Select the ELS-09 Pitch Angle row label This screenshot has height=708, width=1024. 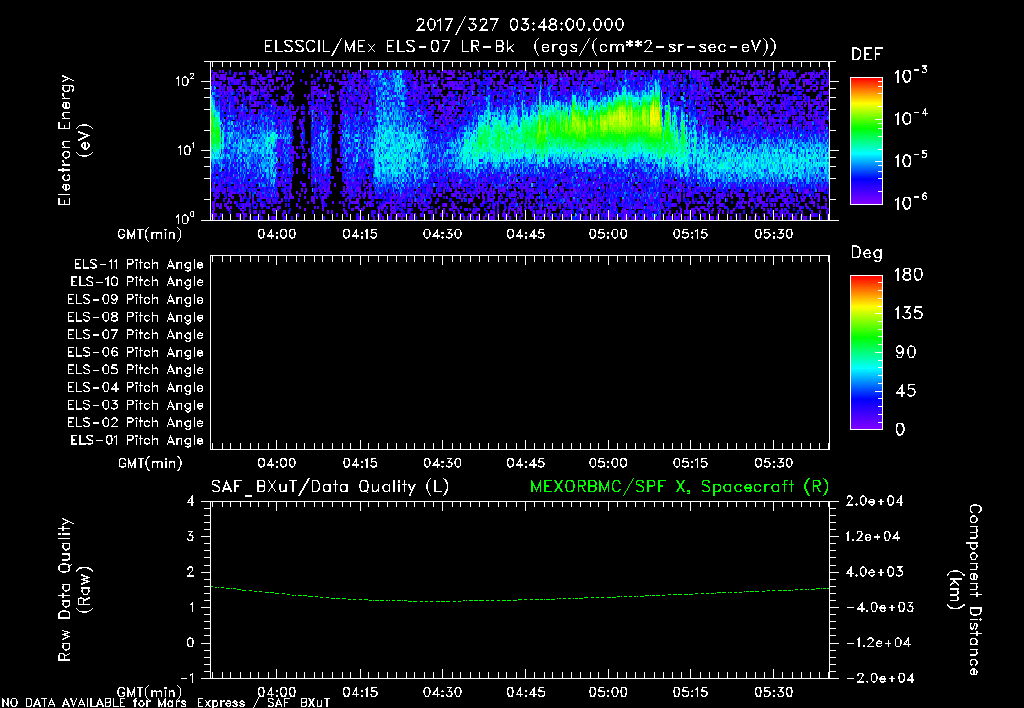(x=136, y=300)
